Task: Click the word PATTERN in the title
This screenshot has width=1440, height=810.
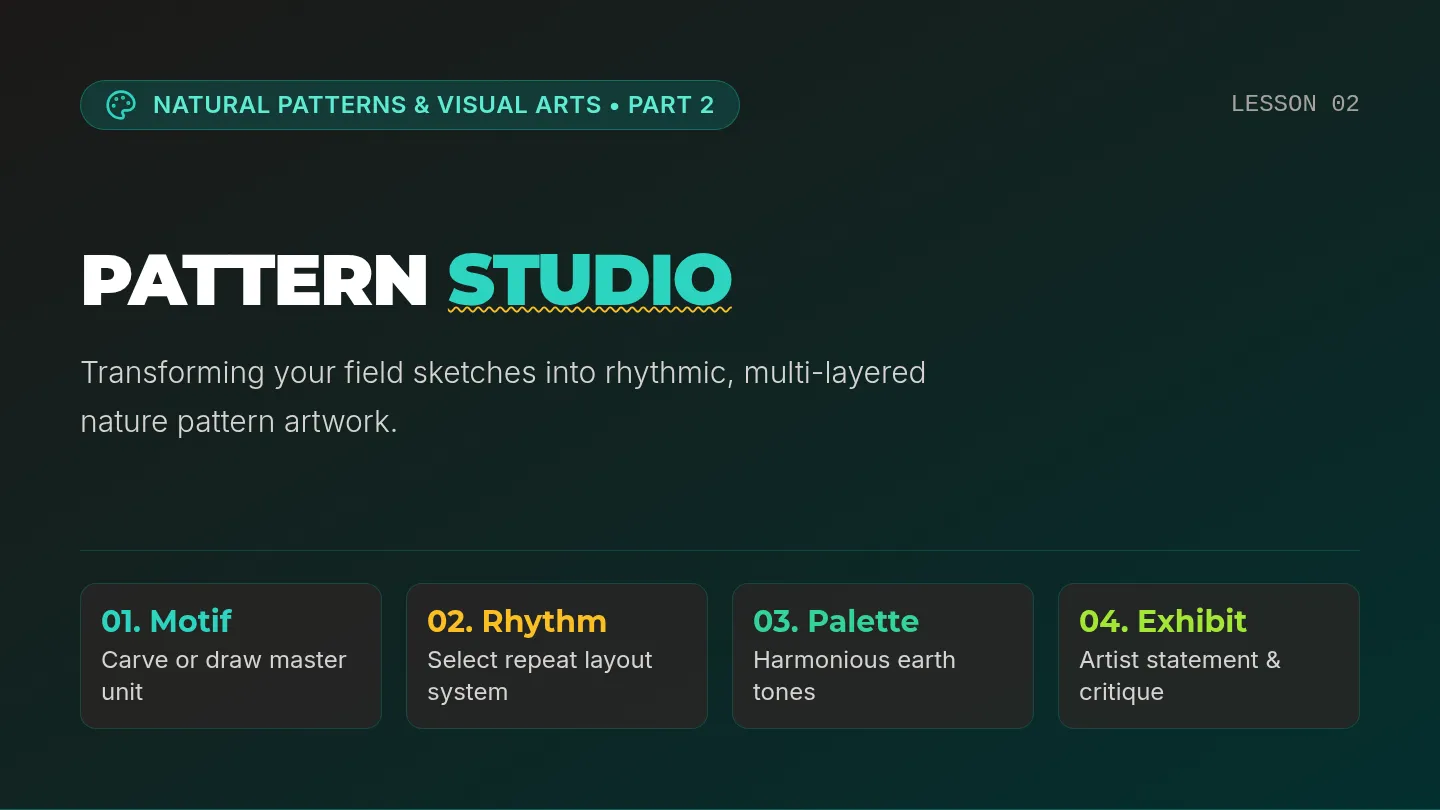Action: (x=255, y=281)
